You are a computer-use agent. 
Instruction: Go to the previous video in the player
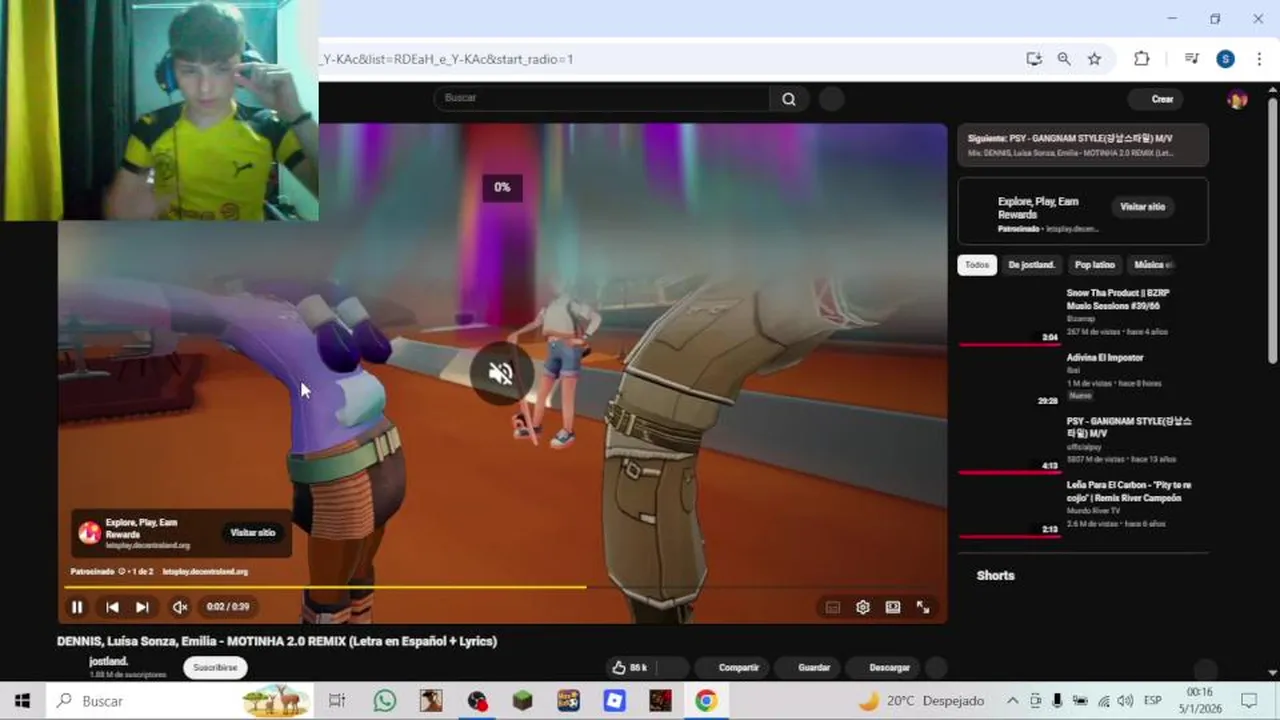(112, 607)
